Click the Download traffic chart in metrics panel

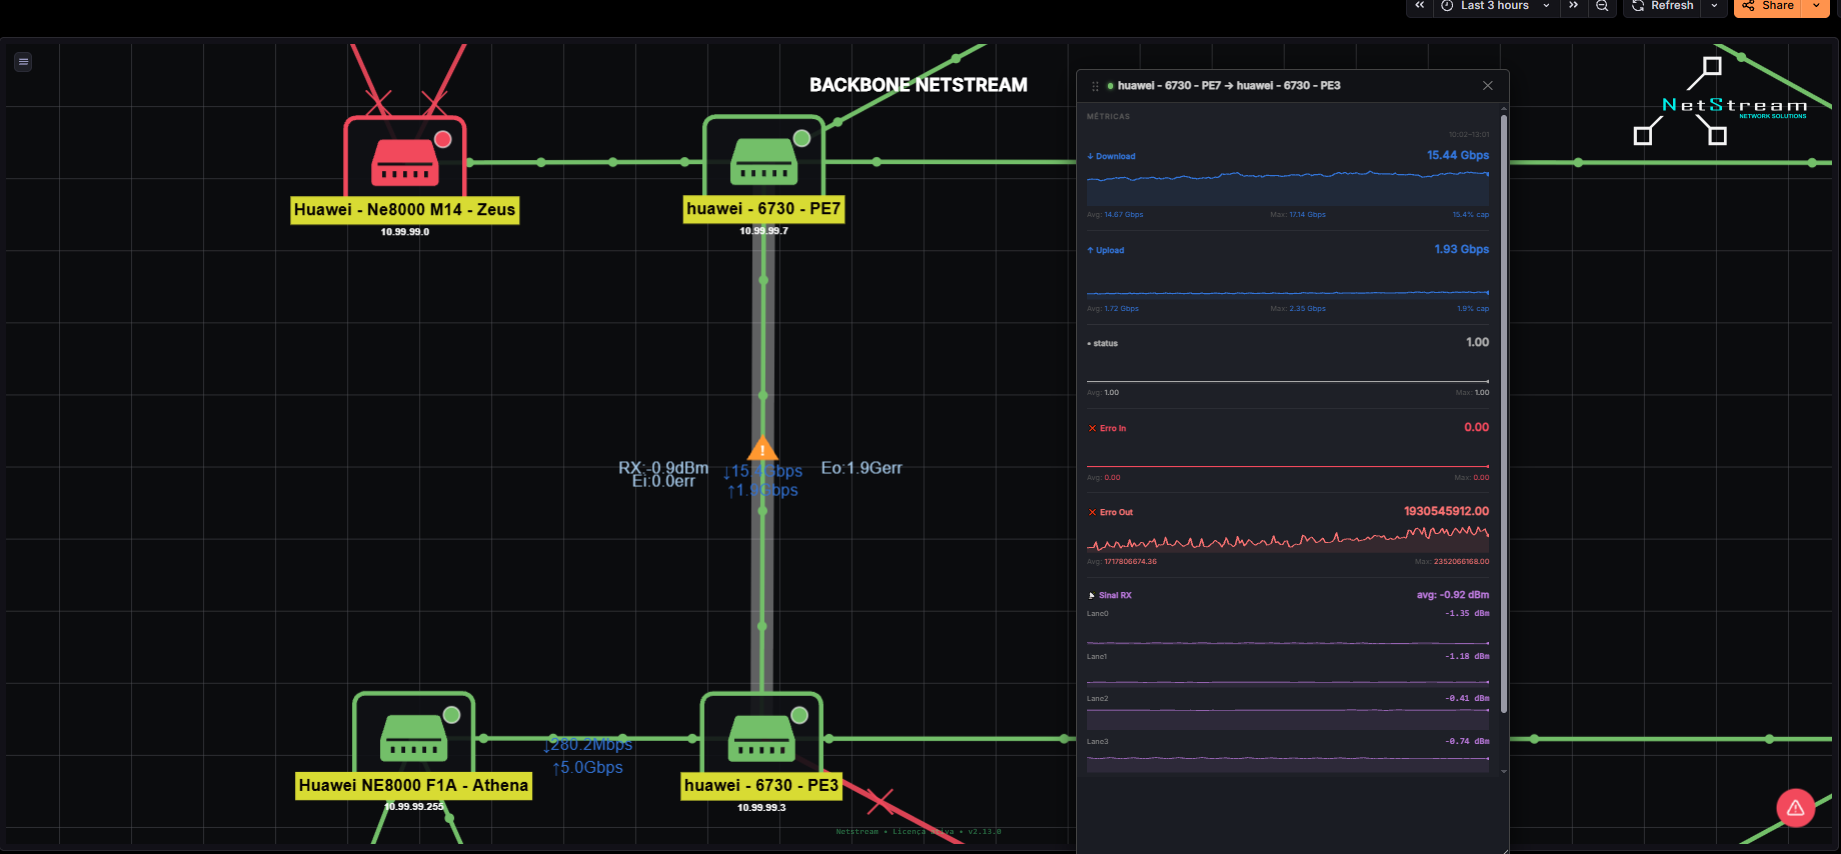1288,187
